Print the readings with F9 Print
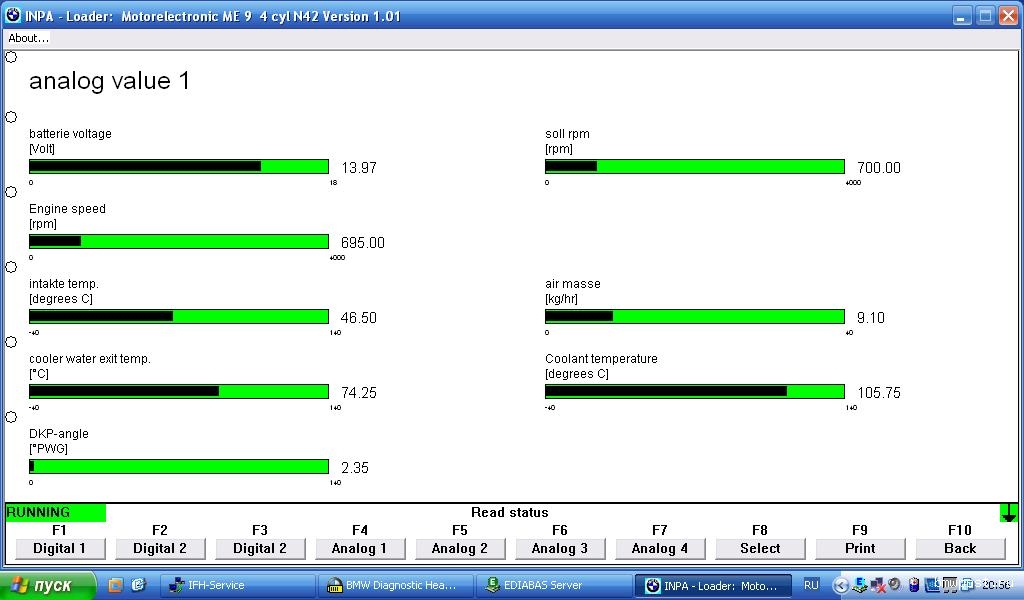 [x=860, y=548]
